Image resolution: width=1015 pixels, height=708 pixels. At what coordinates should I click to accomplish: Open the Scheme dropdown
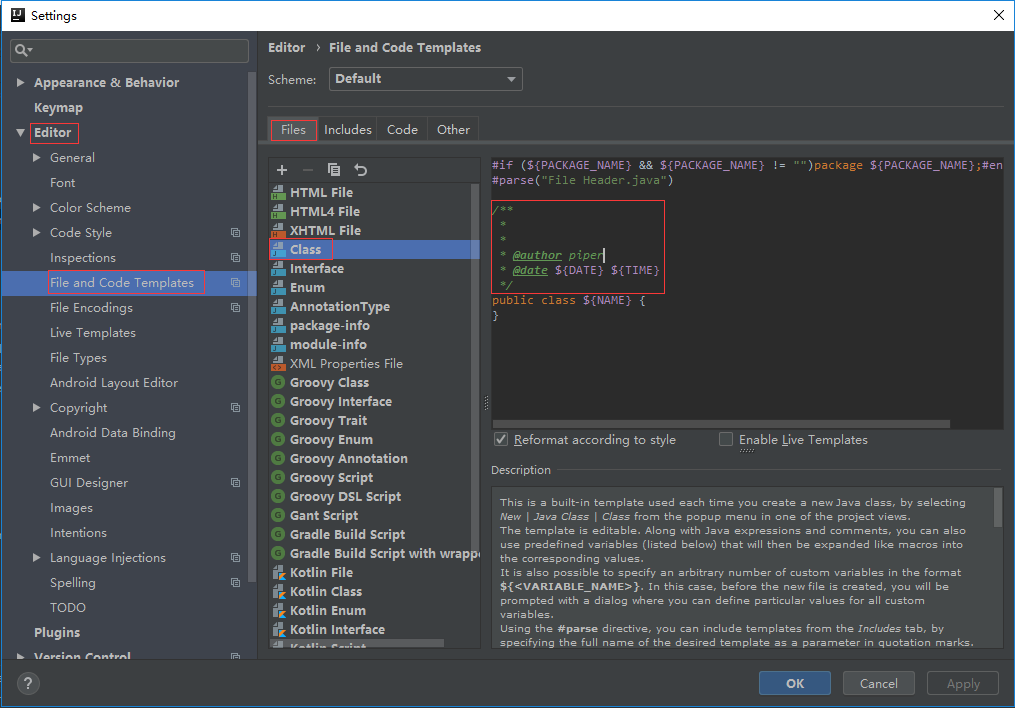coord(425,79)
